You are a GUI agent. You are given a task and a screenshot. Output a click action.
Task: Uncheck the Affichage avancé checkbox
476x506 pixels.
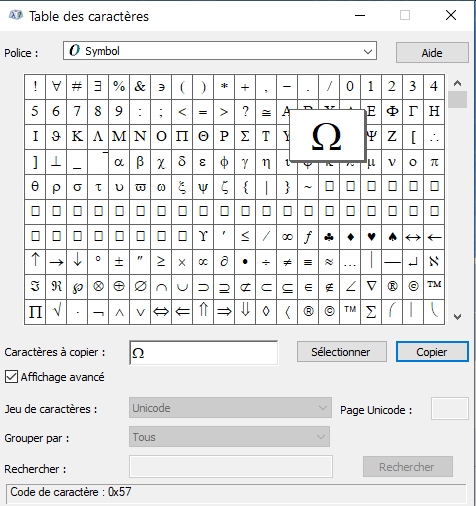click(x=11, y=377)
